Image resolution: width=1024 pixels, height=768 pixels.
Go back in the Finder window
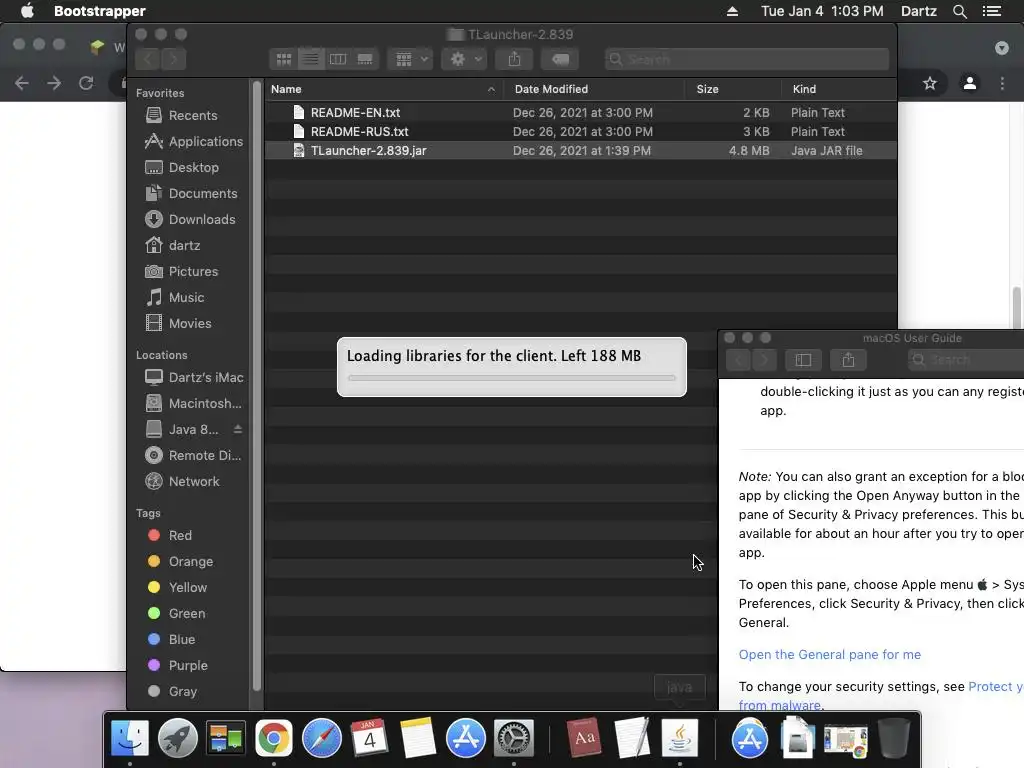(x=148, y=59)
